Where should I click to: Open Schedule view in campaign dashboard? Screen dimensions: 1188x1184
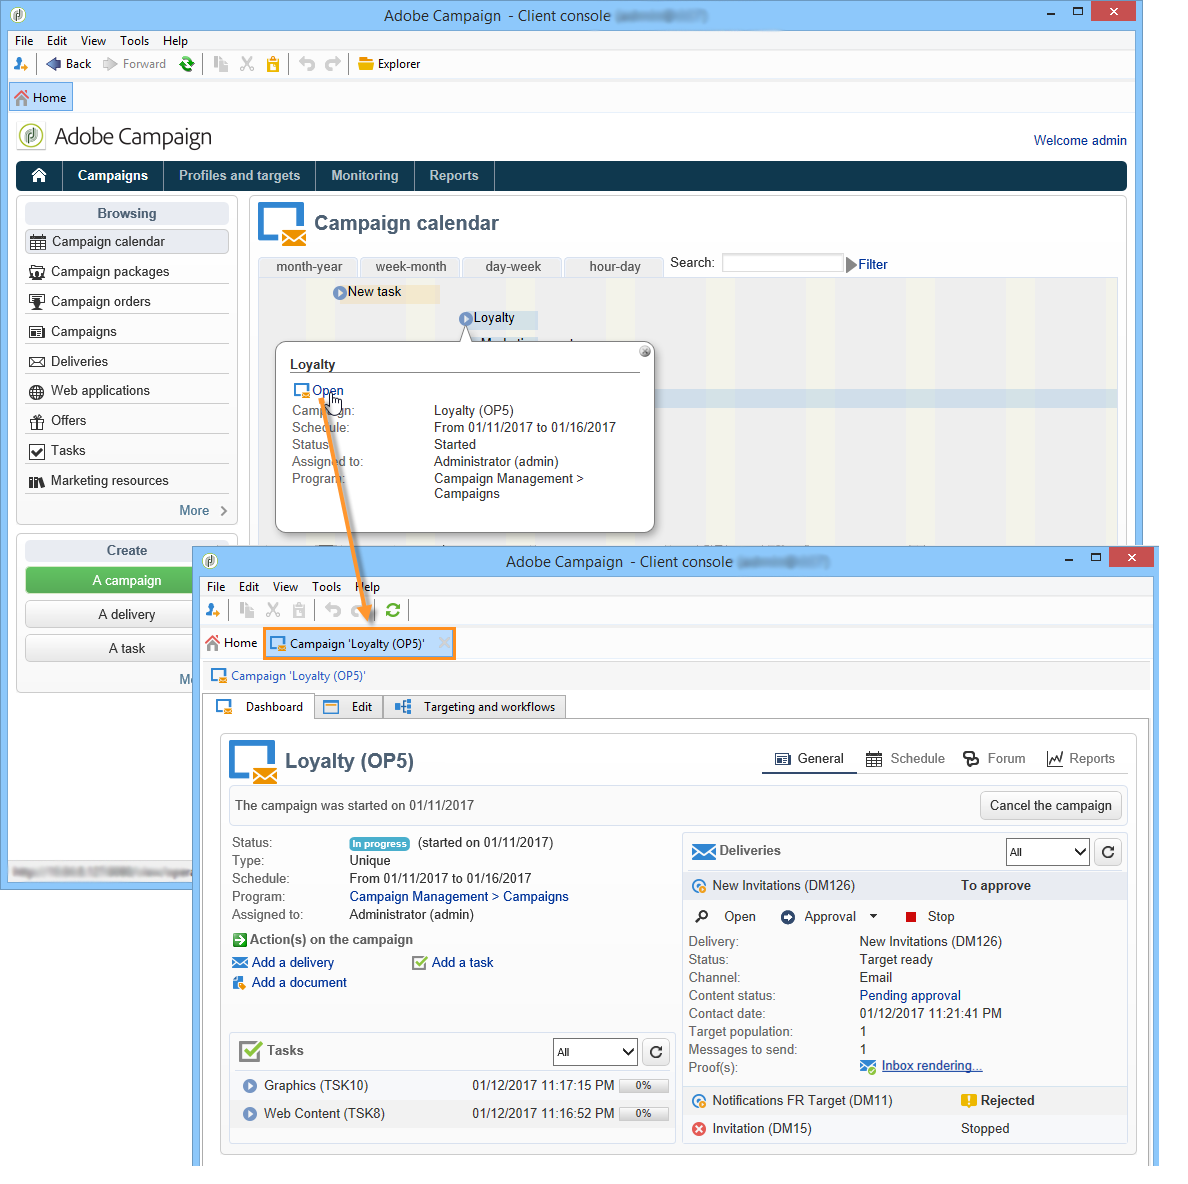(905, 759)
